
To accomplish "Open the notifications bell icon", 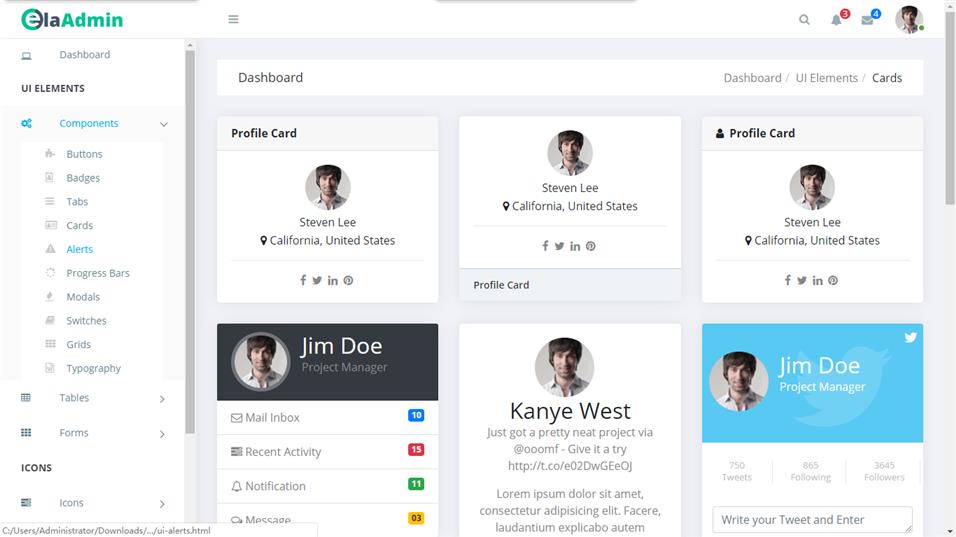I will 837,20.
